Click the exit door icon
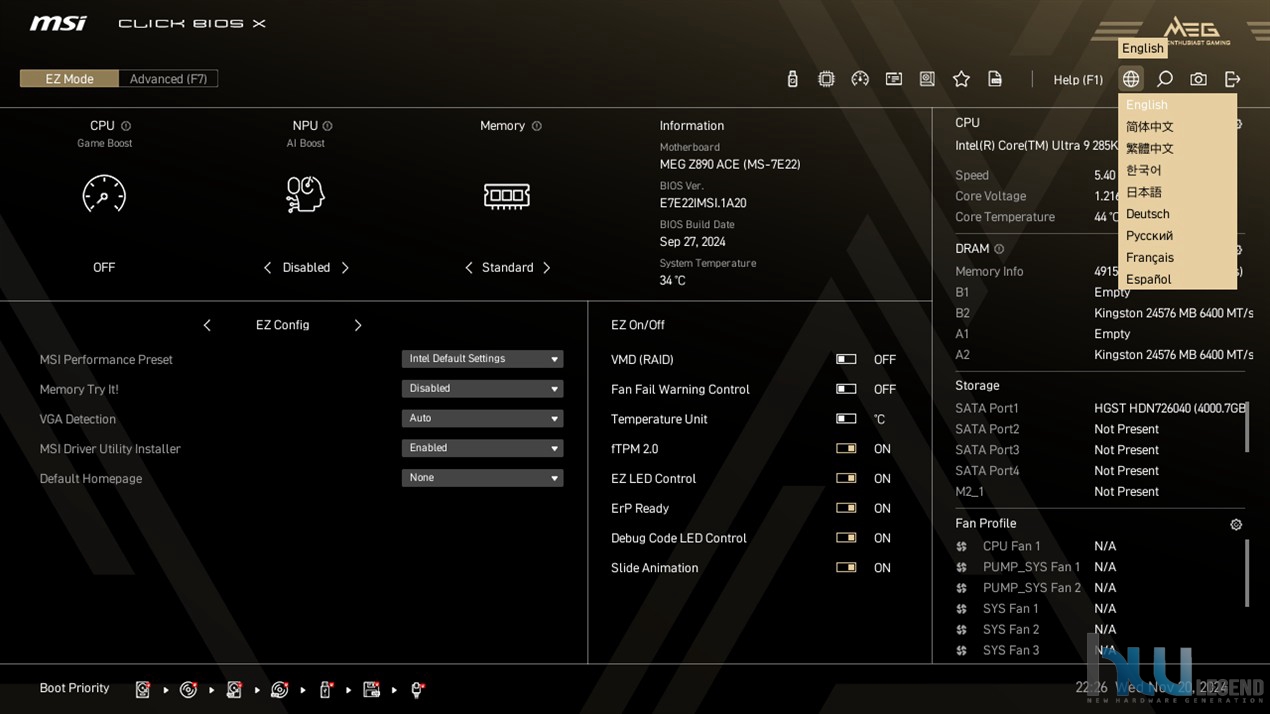Image resolution: width=1270 pixels, height=714 pixels. click(x=1232, y=79)
